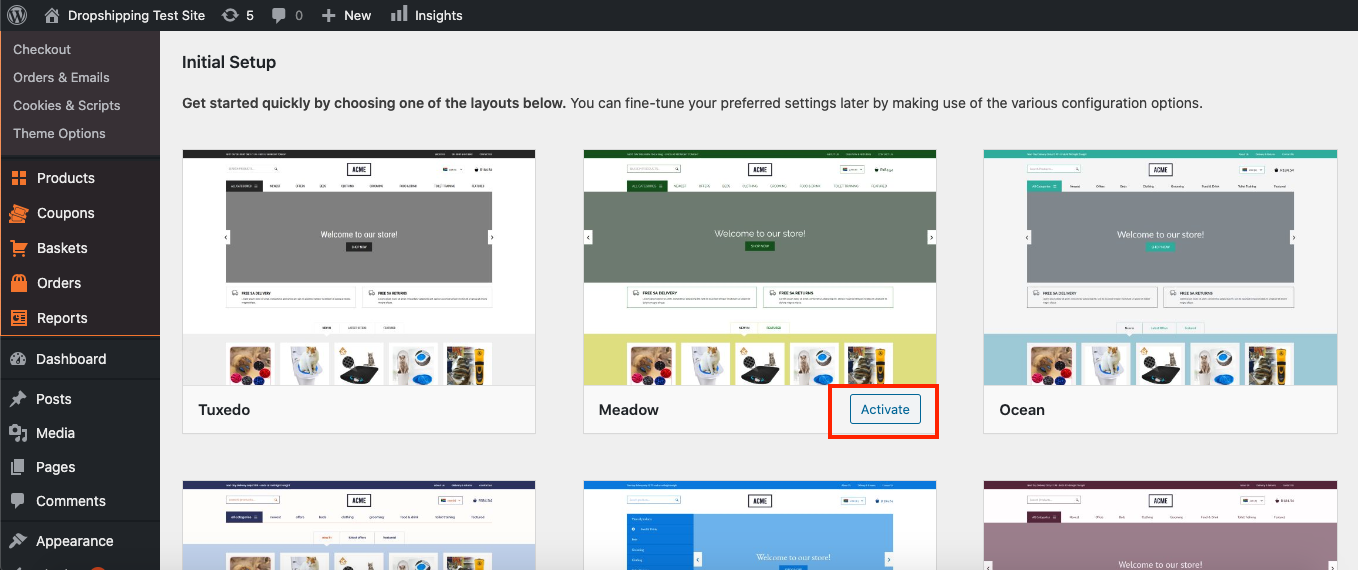The image size is (1358, 570).
Task: Open Insights in admin bar
Action: 426,15
